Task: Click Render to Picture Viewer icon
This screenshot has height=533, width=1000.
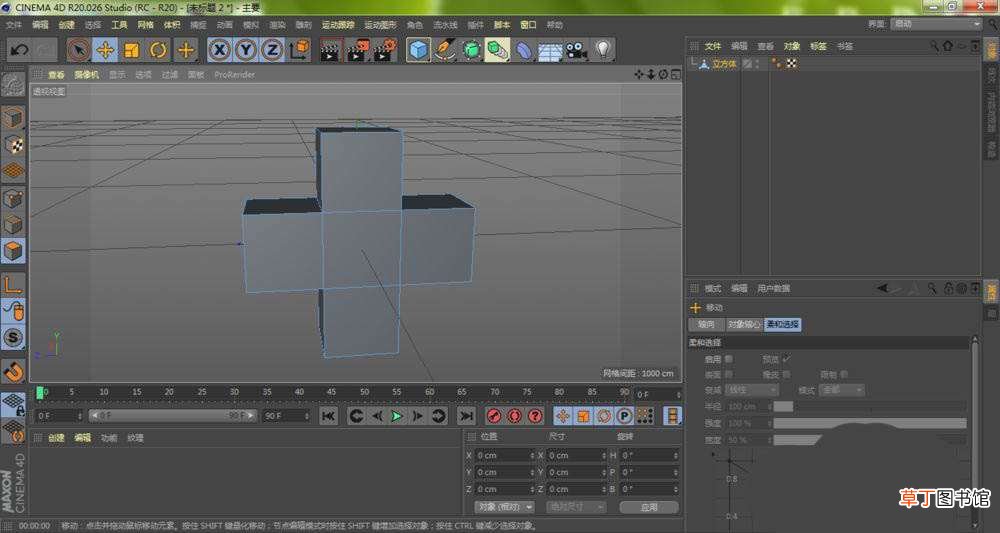Action: coord(358,50)
